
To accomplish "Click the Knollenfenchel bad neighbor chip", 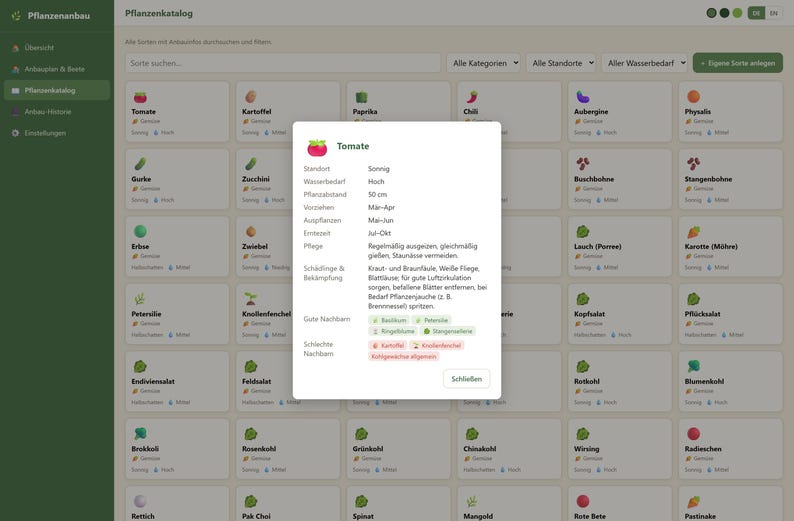I will pyautogui.click(x=436, y=345).
